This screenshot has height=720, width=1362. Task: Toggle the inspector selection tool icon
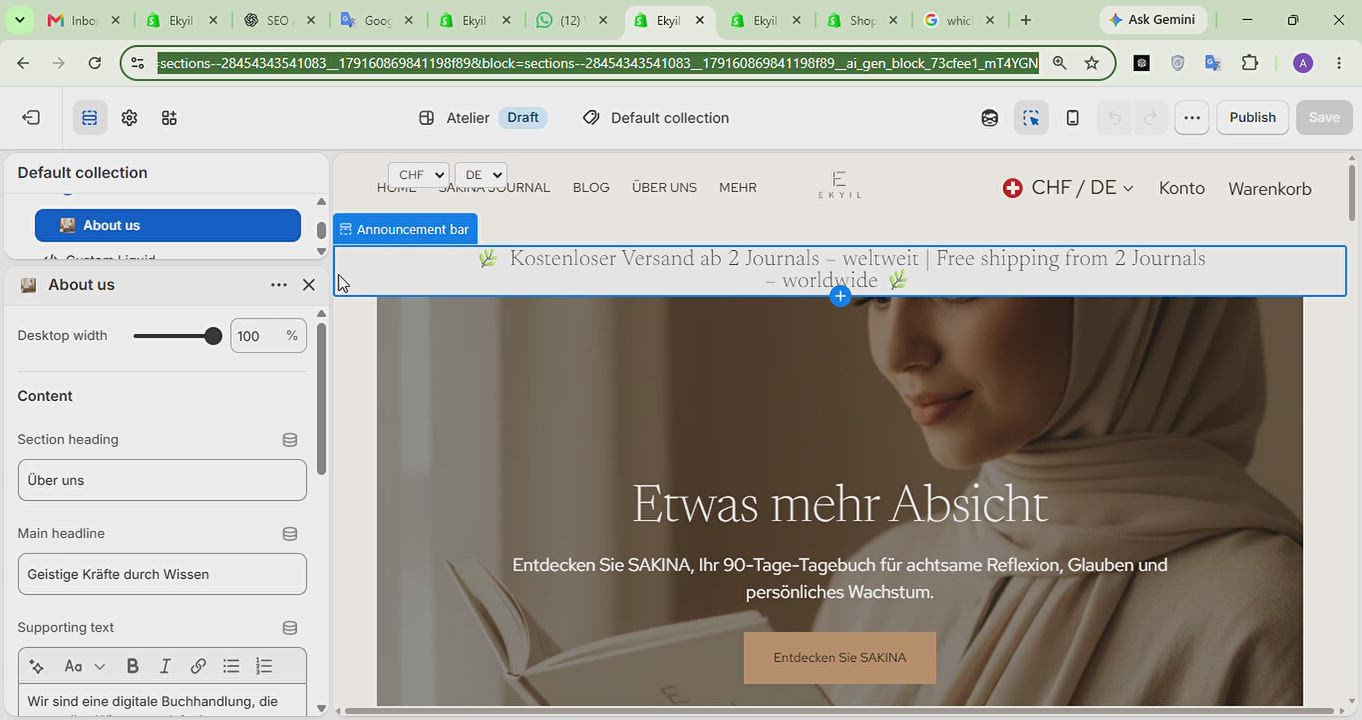point(1031,118)
